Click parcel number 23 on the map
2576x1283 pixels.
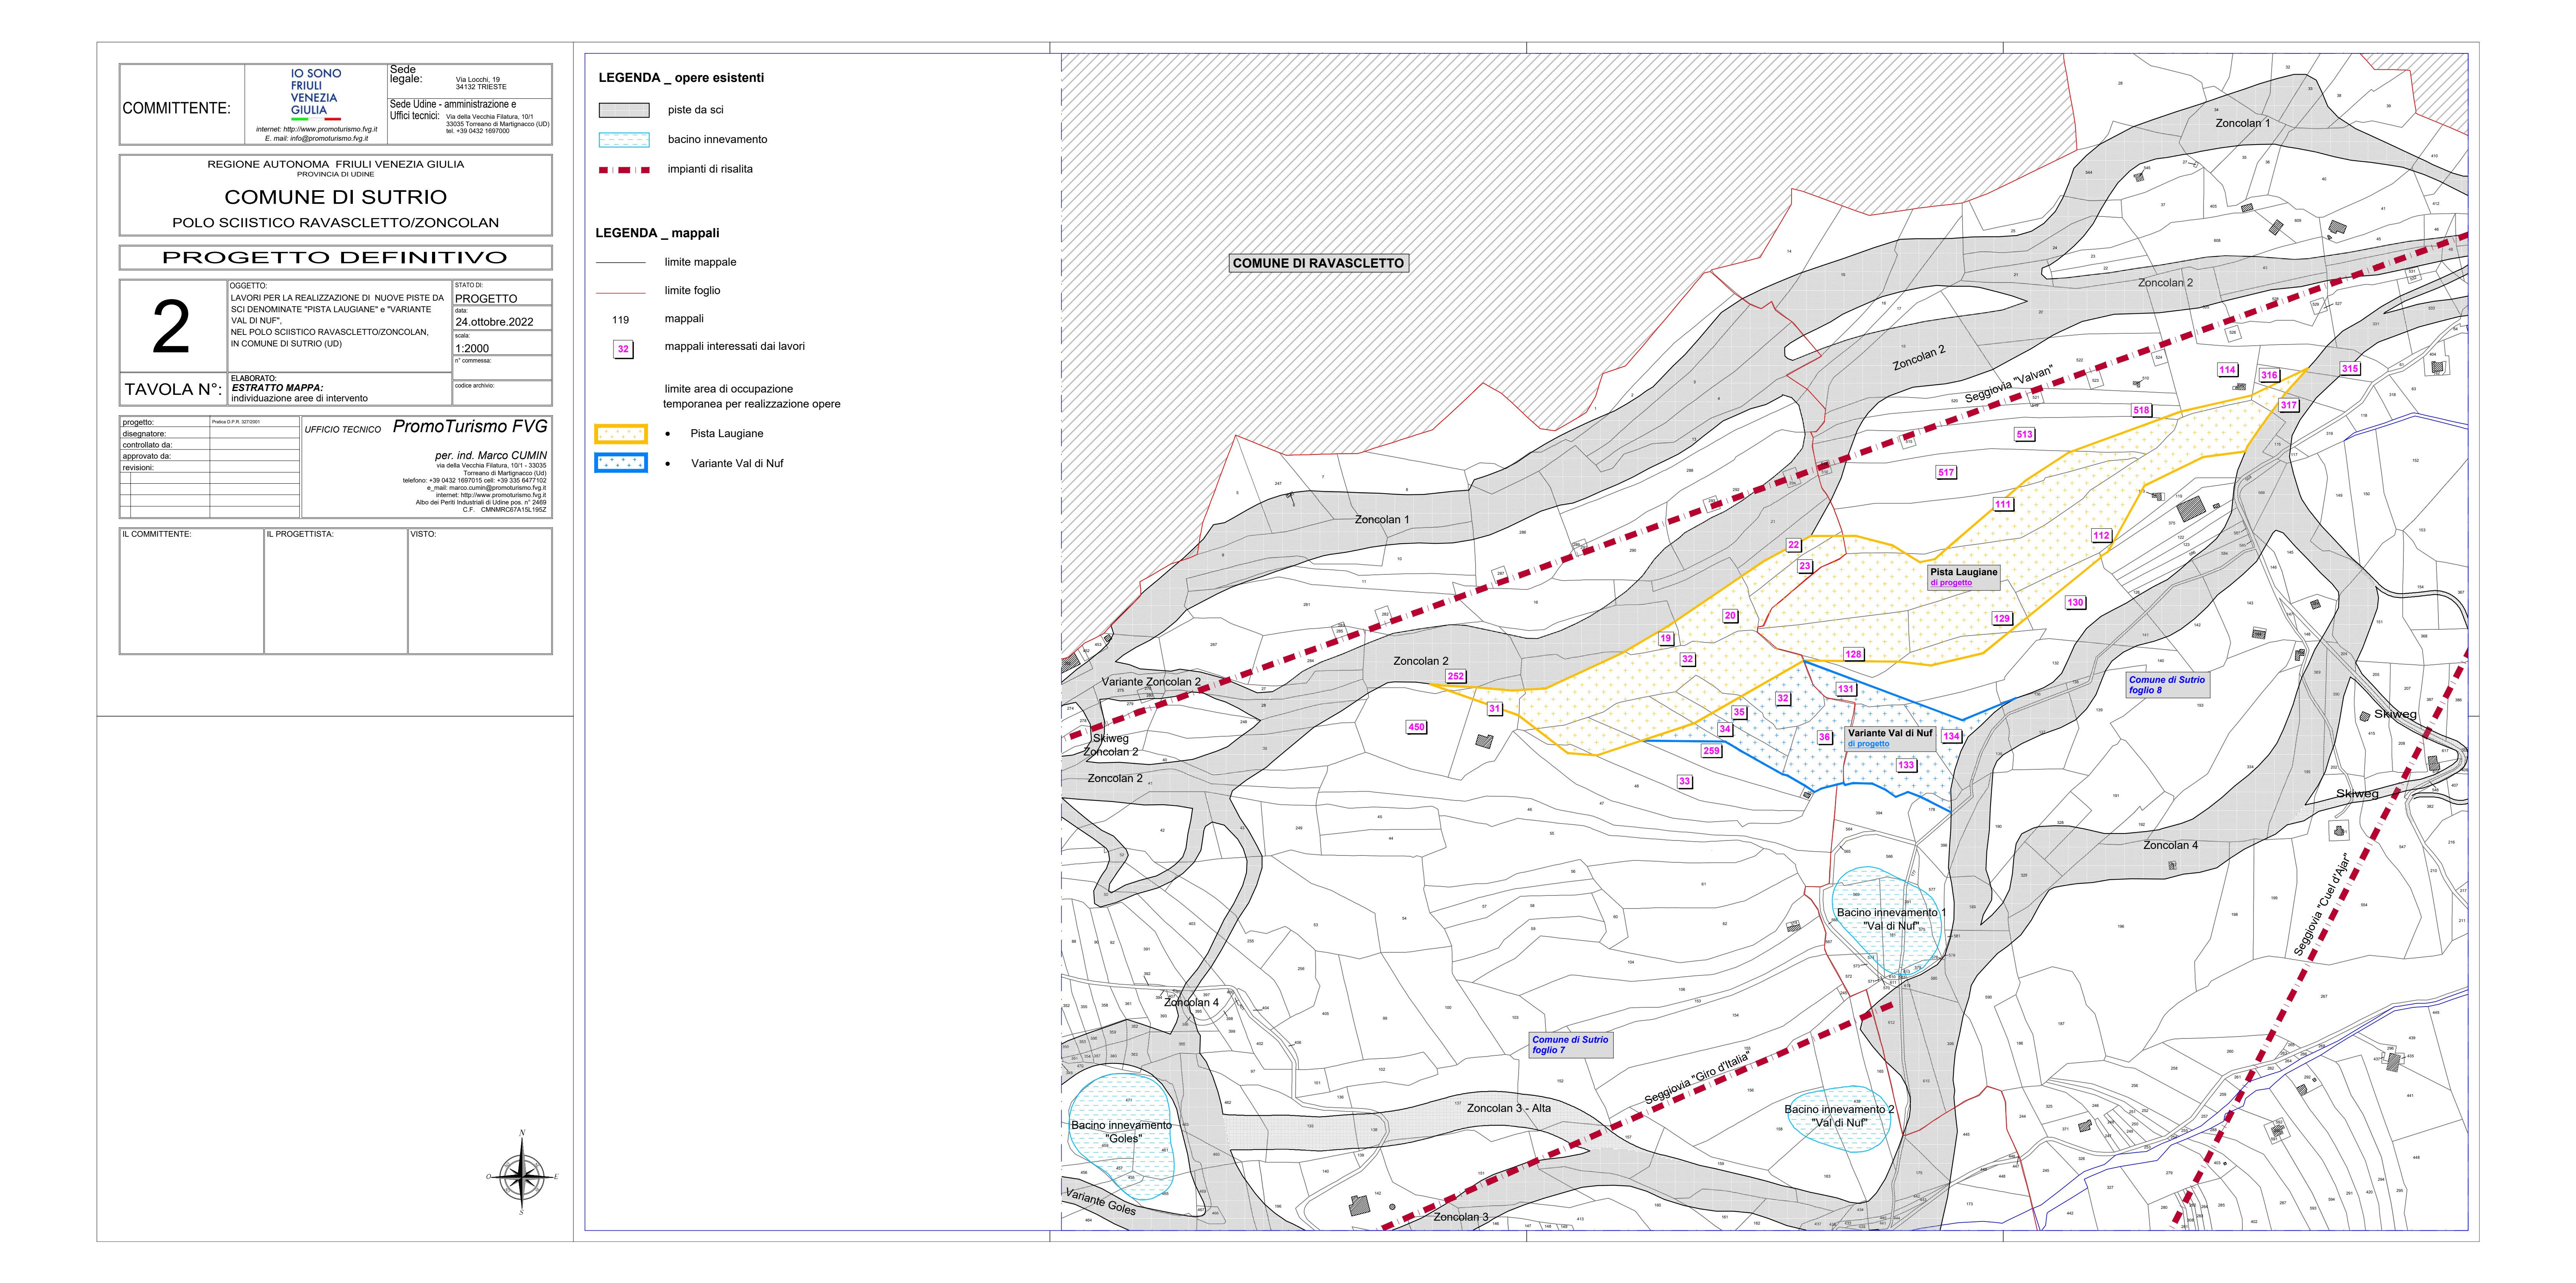pyautogui.click(x=1805, y=567)
